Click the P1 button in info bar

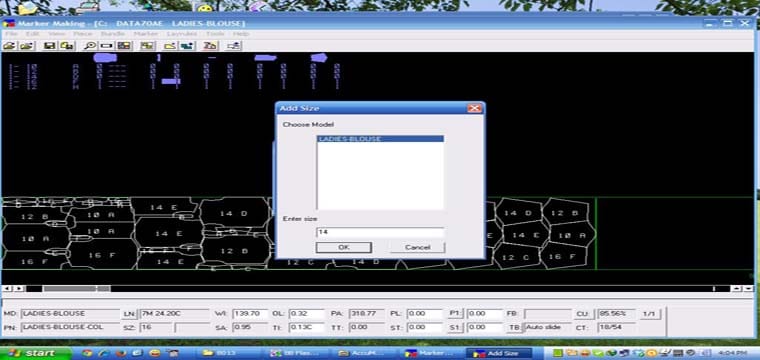tap(455, 313)
